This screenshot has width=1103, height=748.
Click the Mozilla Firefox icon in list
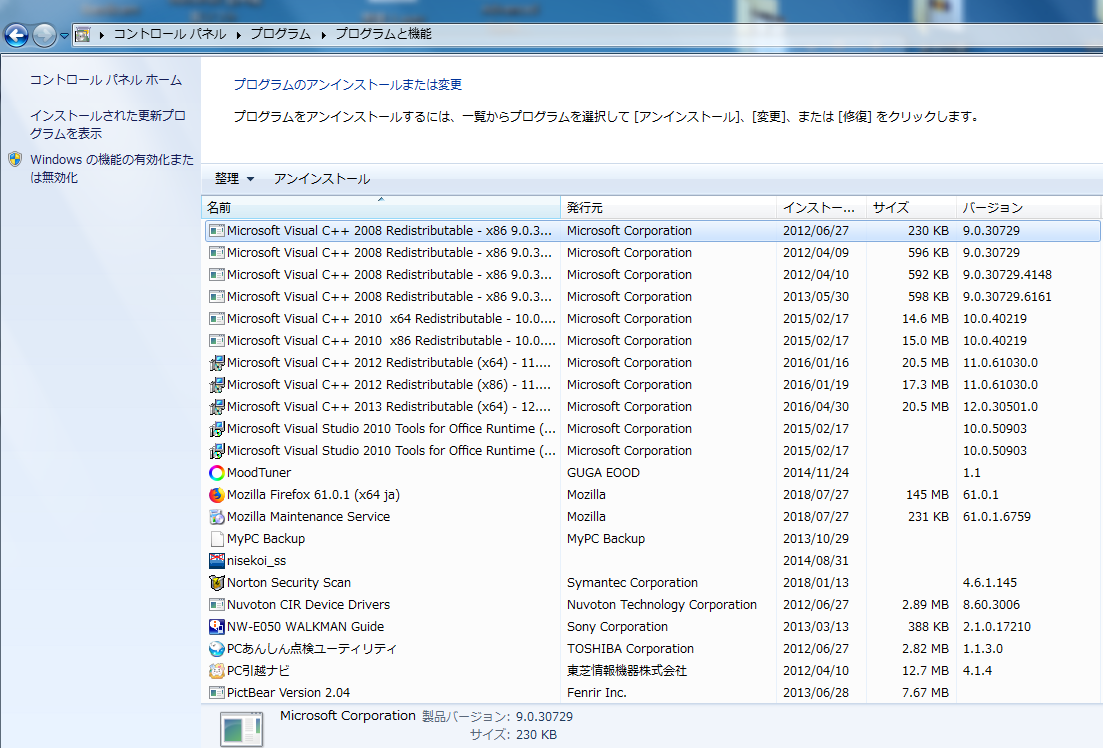pos(217,495)
